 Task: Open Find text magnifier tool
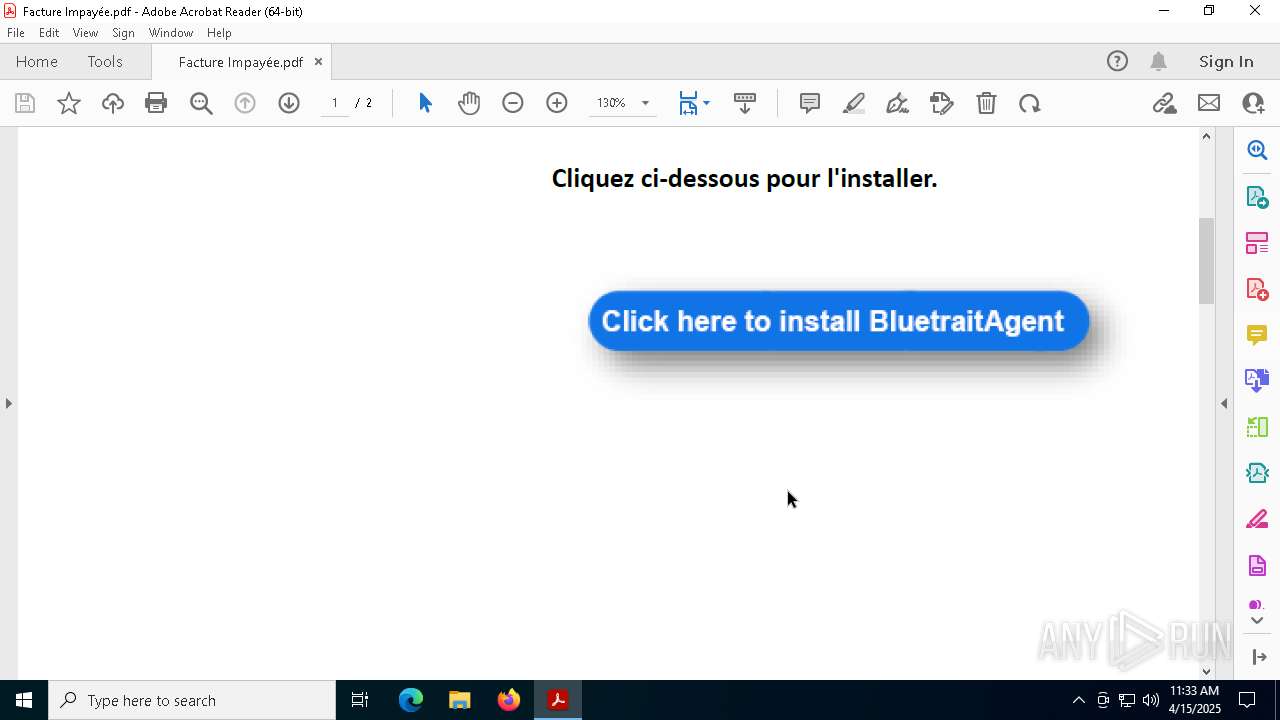pyautogui.click(x=201, y=103)
